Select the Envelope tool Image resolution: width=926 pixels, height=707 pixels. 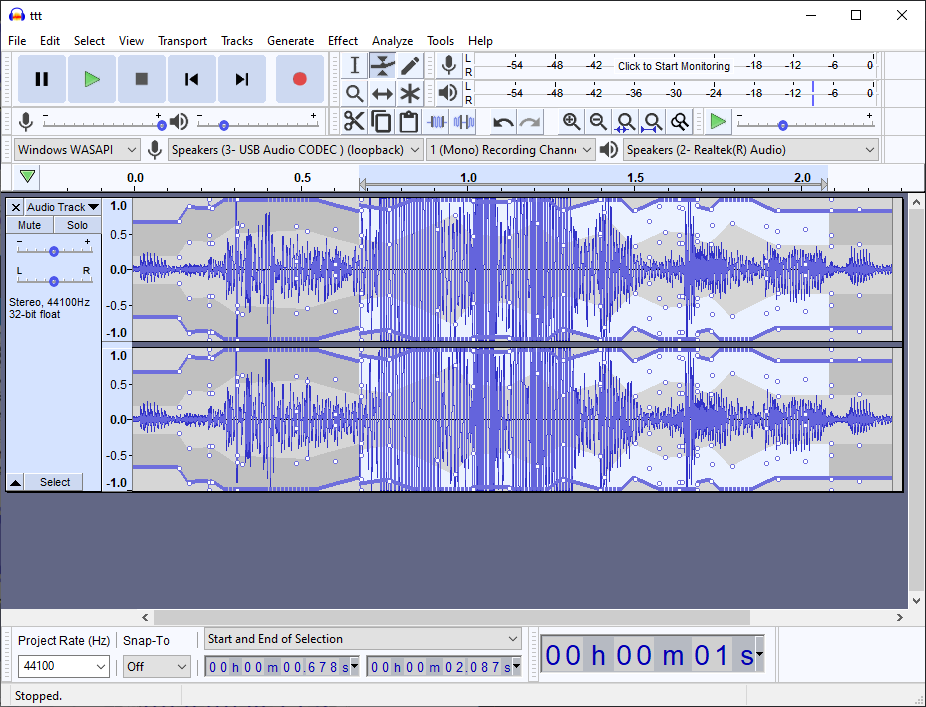click(x=382, y=66)
